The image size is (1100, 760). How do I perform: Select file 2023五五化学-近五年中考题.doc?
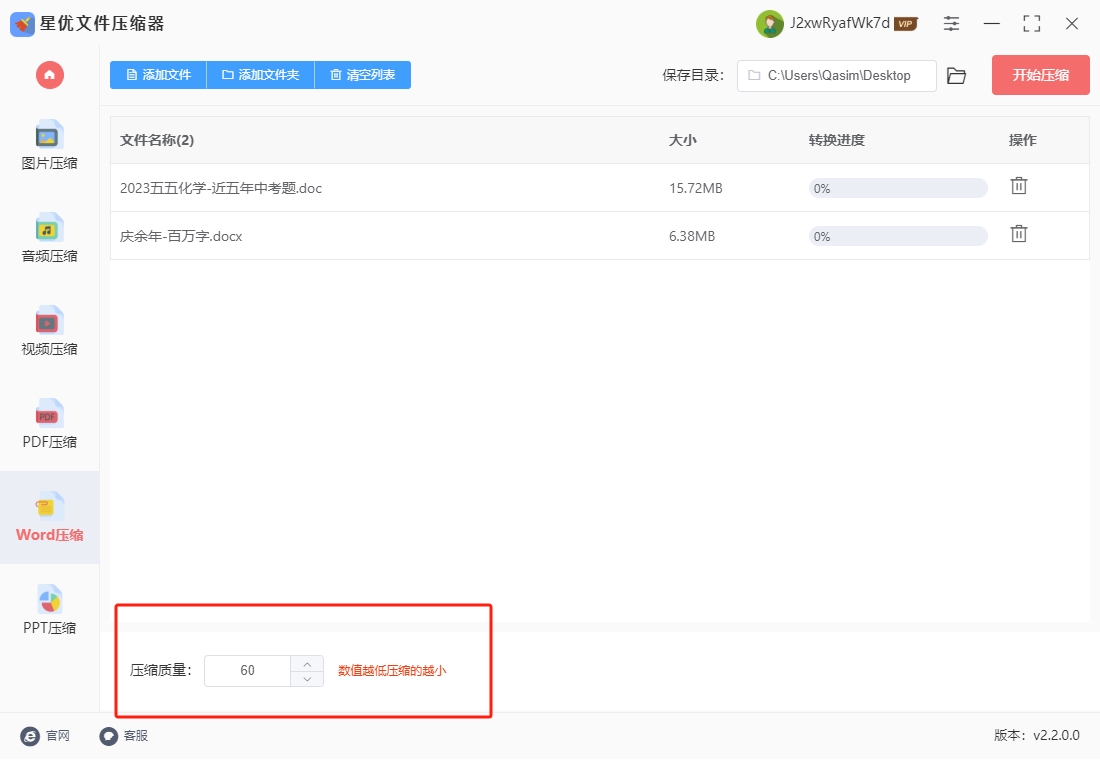tap(221, 188)
